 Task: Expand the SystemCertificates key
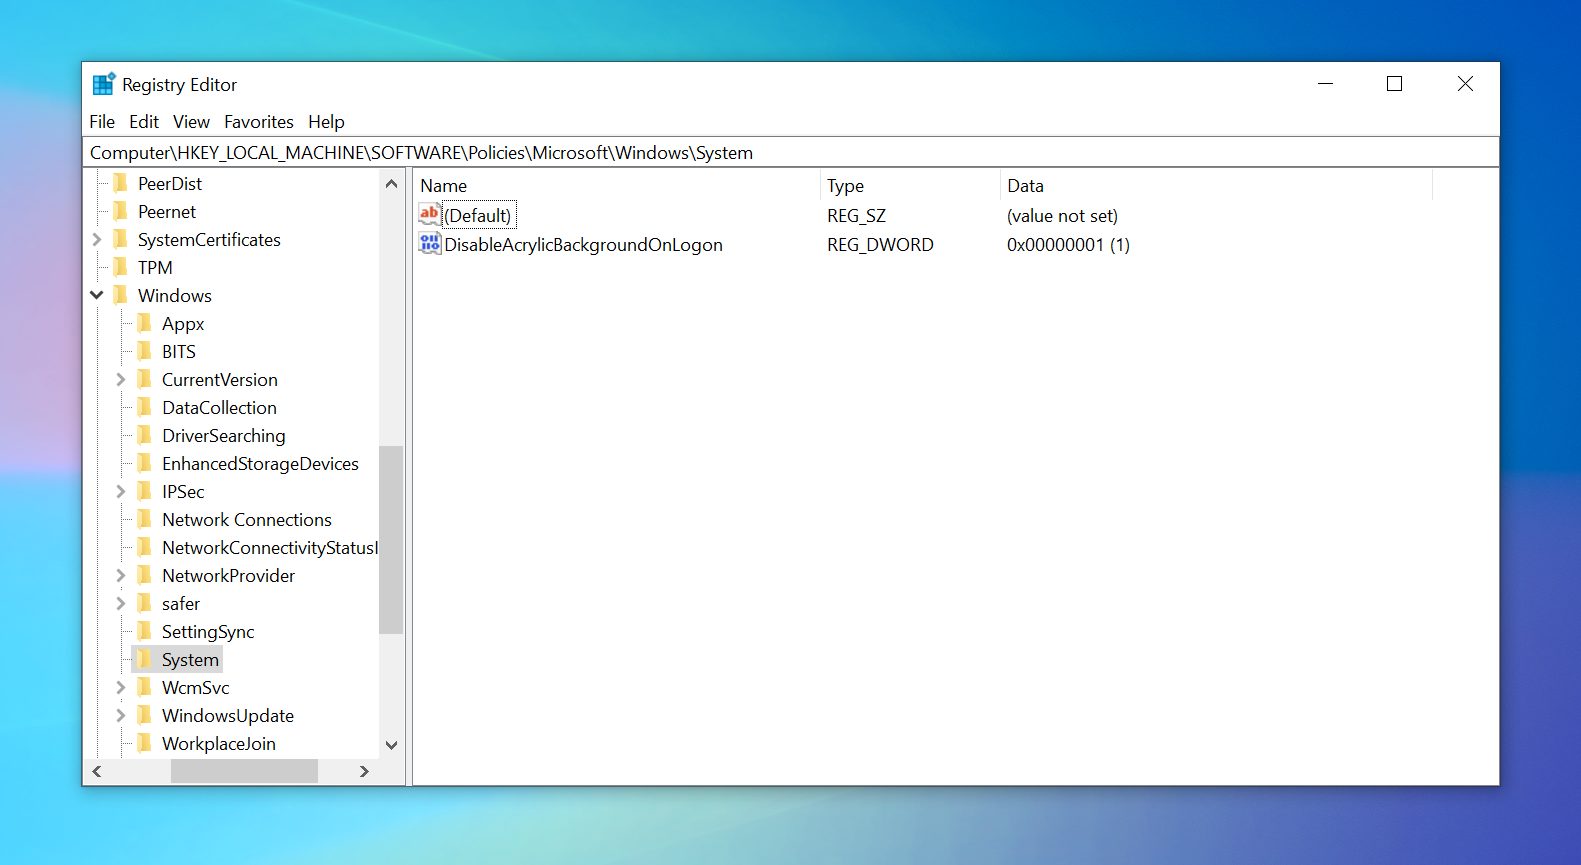point(97,239)
